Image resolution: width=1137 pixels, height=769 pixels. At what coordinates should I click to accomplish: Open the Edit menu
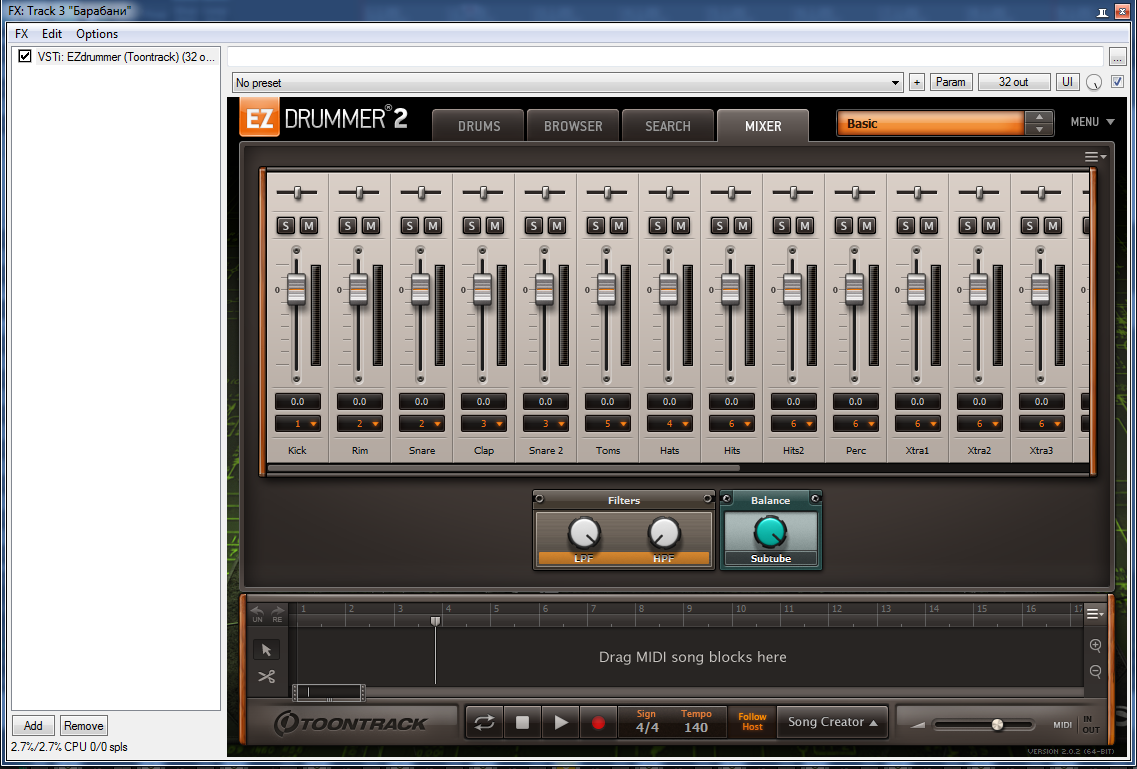click(52, 33)
